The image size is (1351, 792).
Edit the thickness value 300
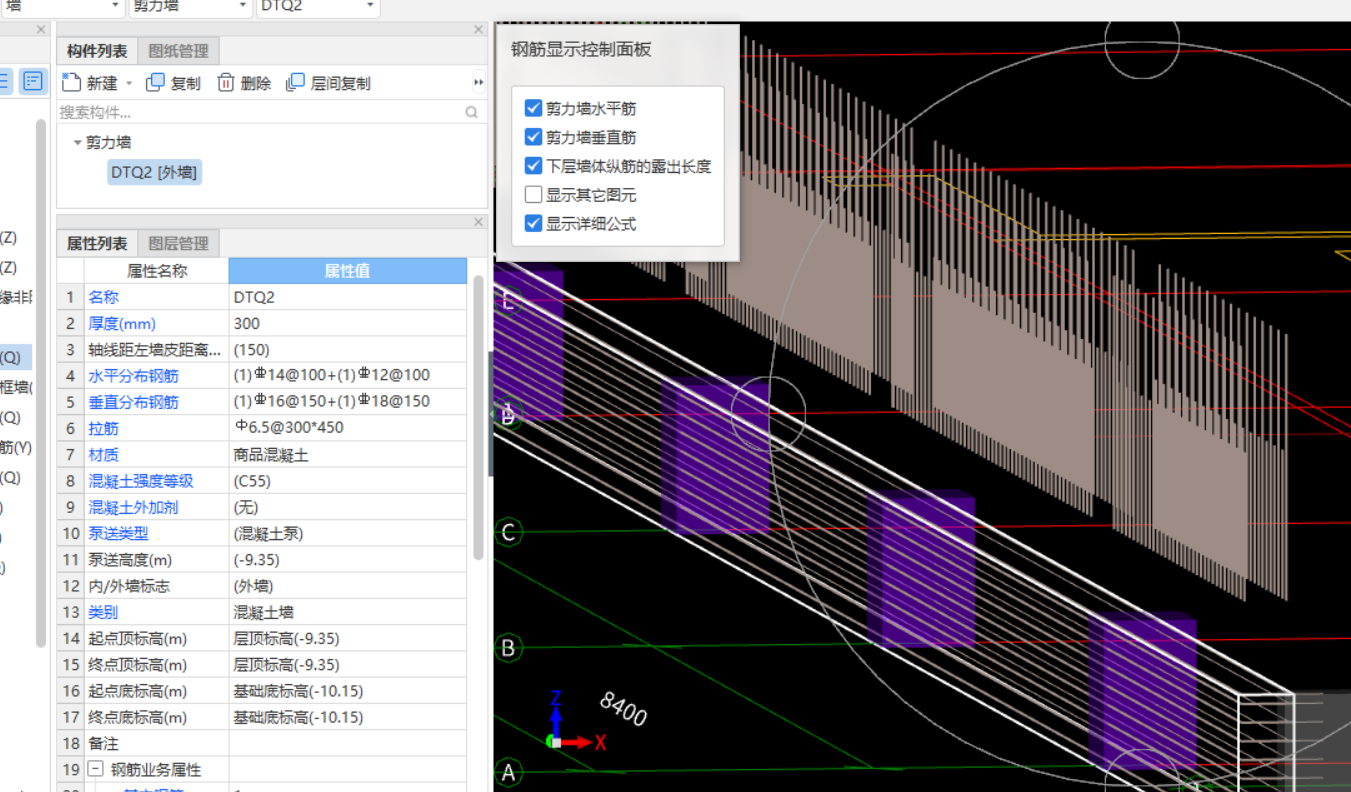pyautogui.click(x=348, y=324)
